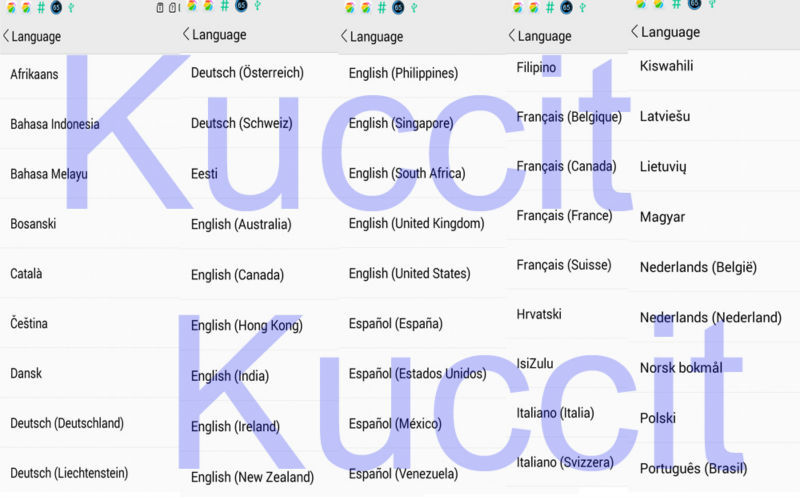The width and height of the screenshot is (800, 498).
Task: Tap back arrow above the Afrikaans list
Action: pos(7,37)
